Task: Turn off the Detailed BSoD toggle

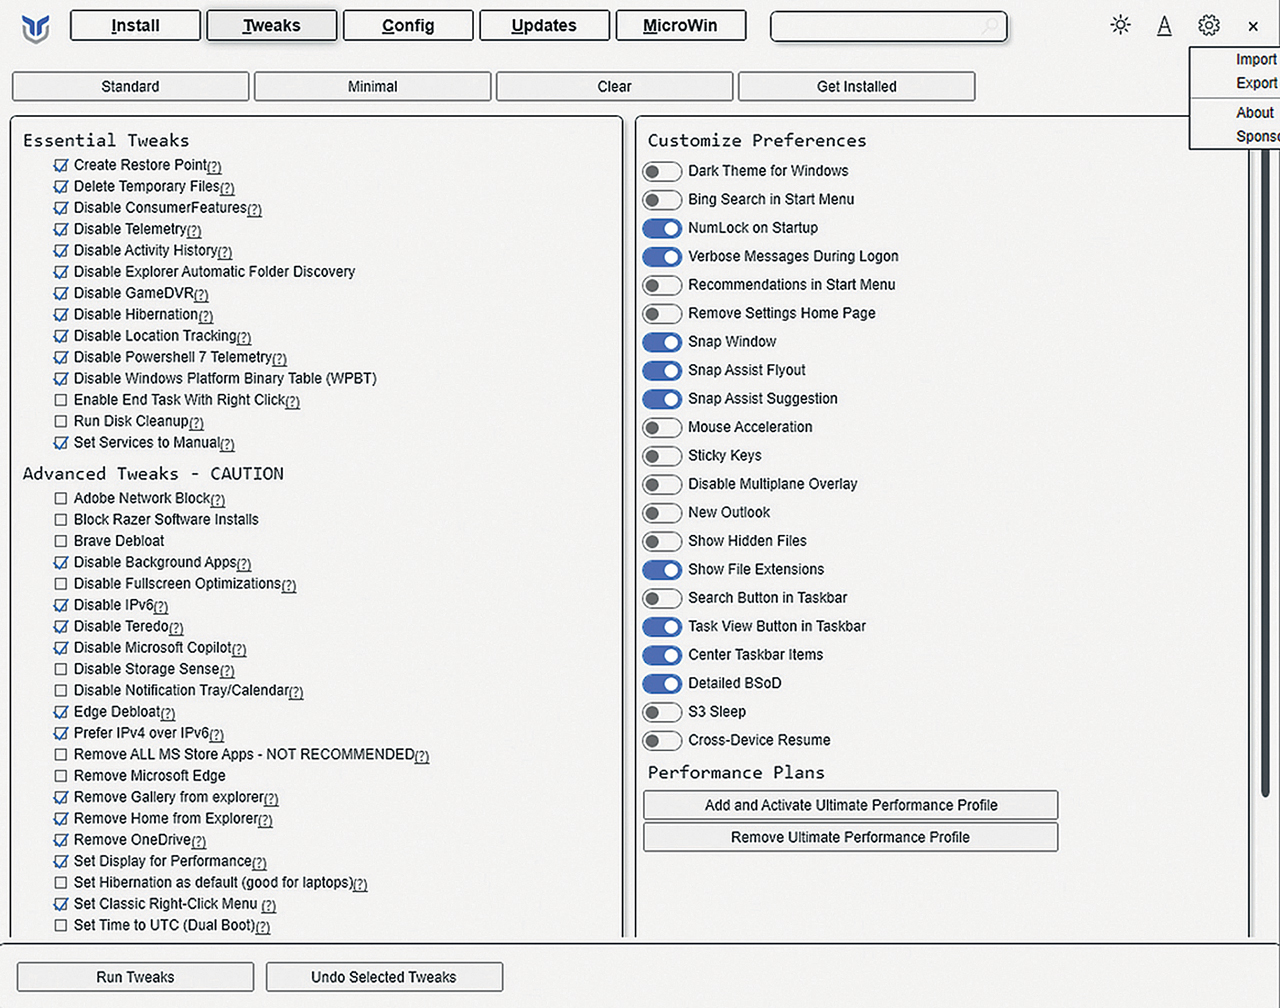Action: (x=662, y=684)
